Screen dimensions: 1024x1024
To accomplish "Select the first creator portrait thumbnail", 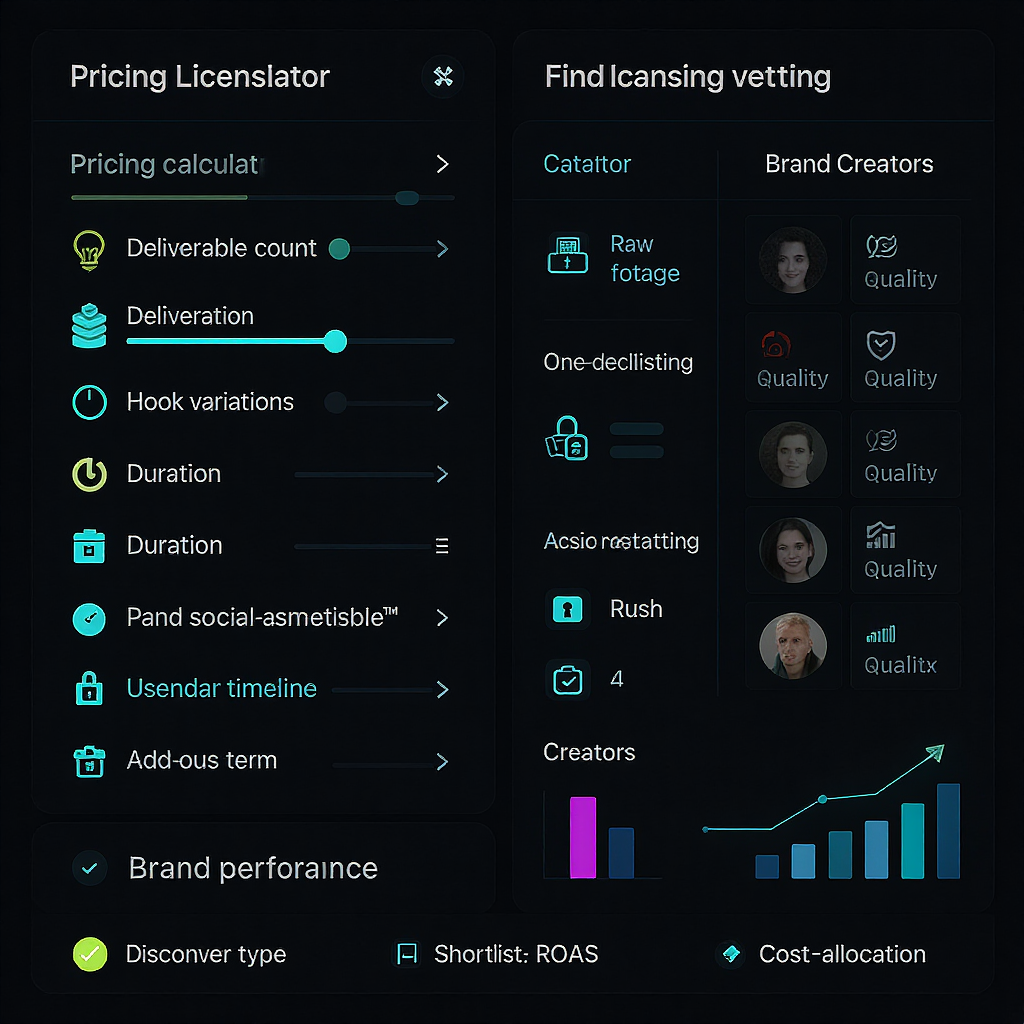I will pos(793,260).
